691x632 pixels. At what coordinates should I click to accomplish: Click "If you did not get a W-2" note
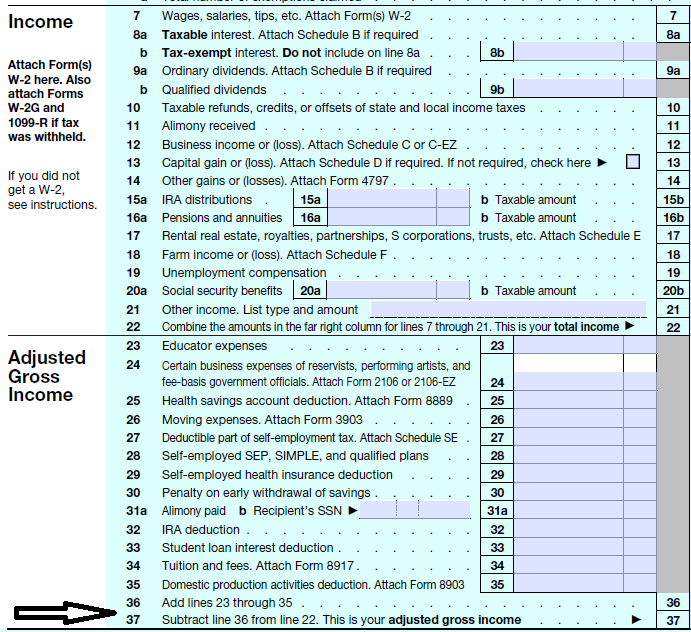(52, 190)
